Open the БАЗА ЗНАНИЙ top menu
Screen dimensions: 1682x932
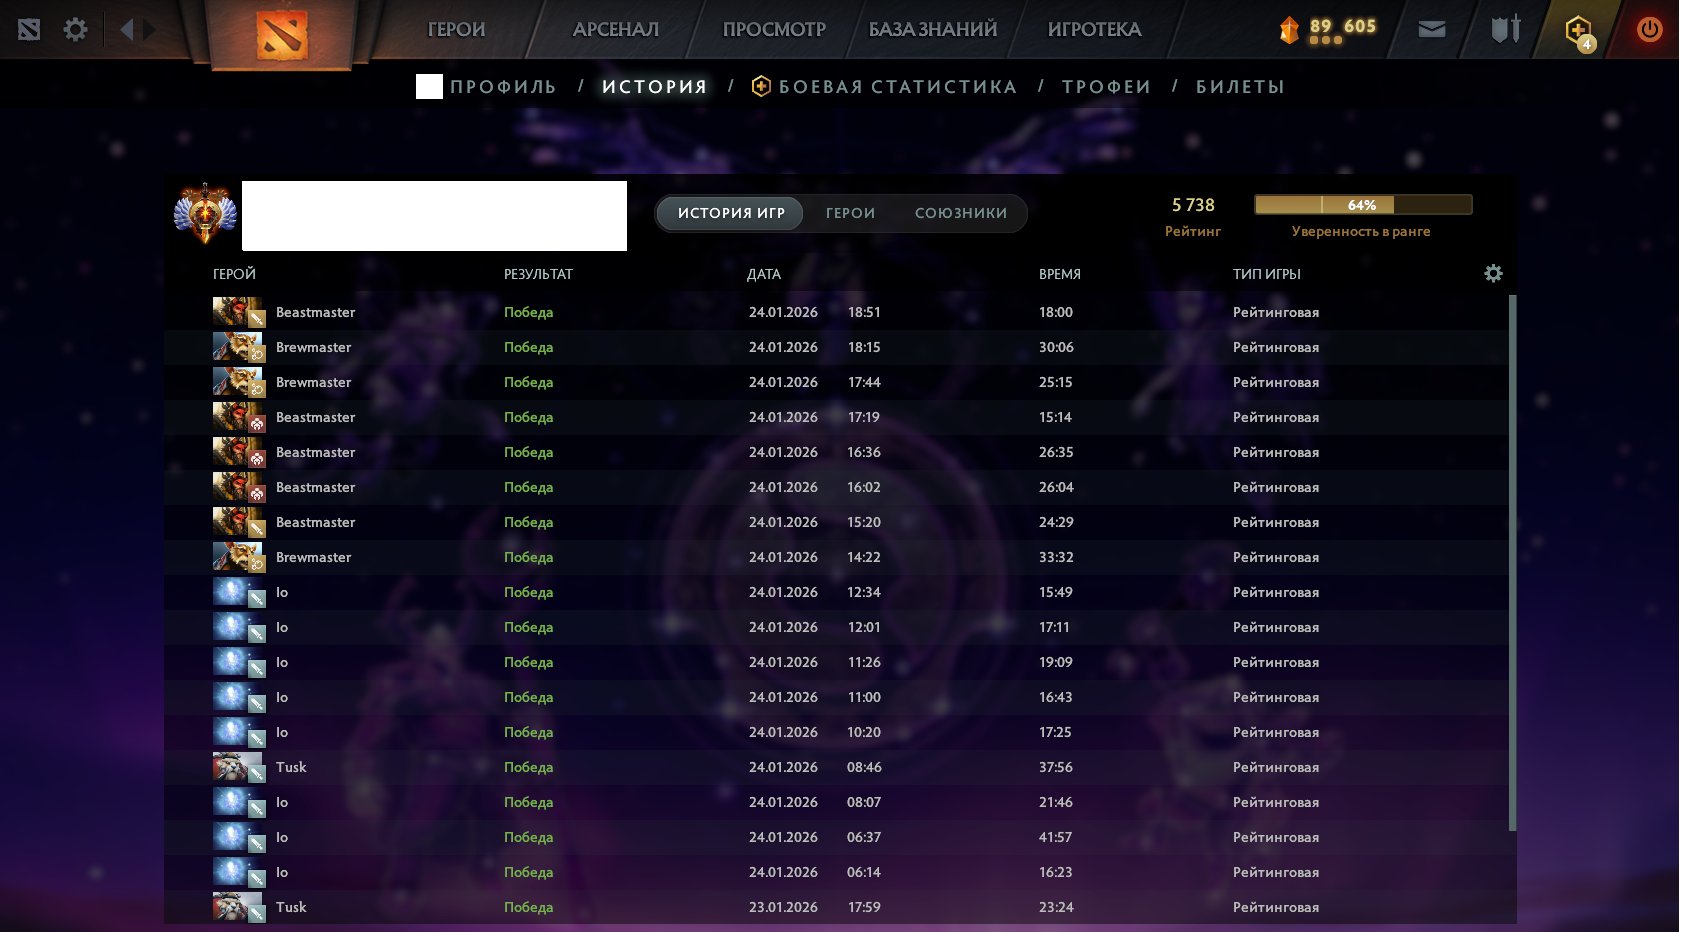click(932, 30)
